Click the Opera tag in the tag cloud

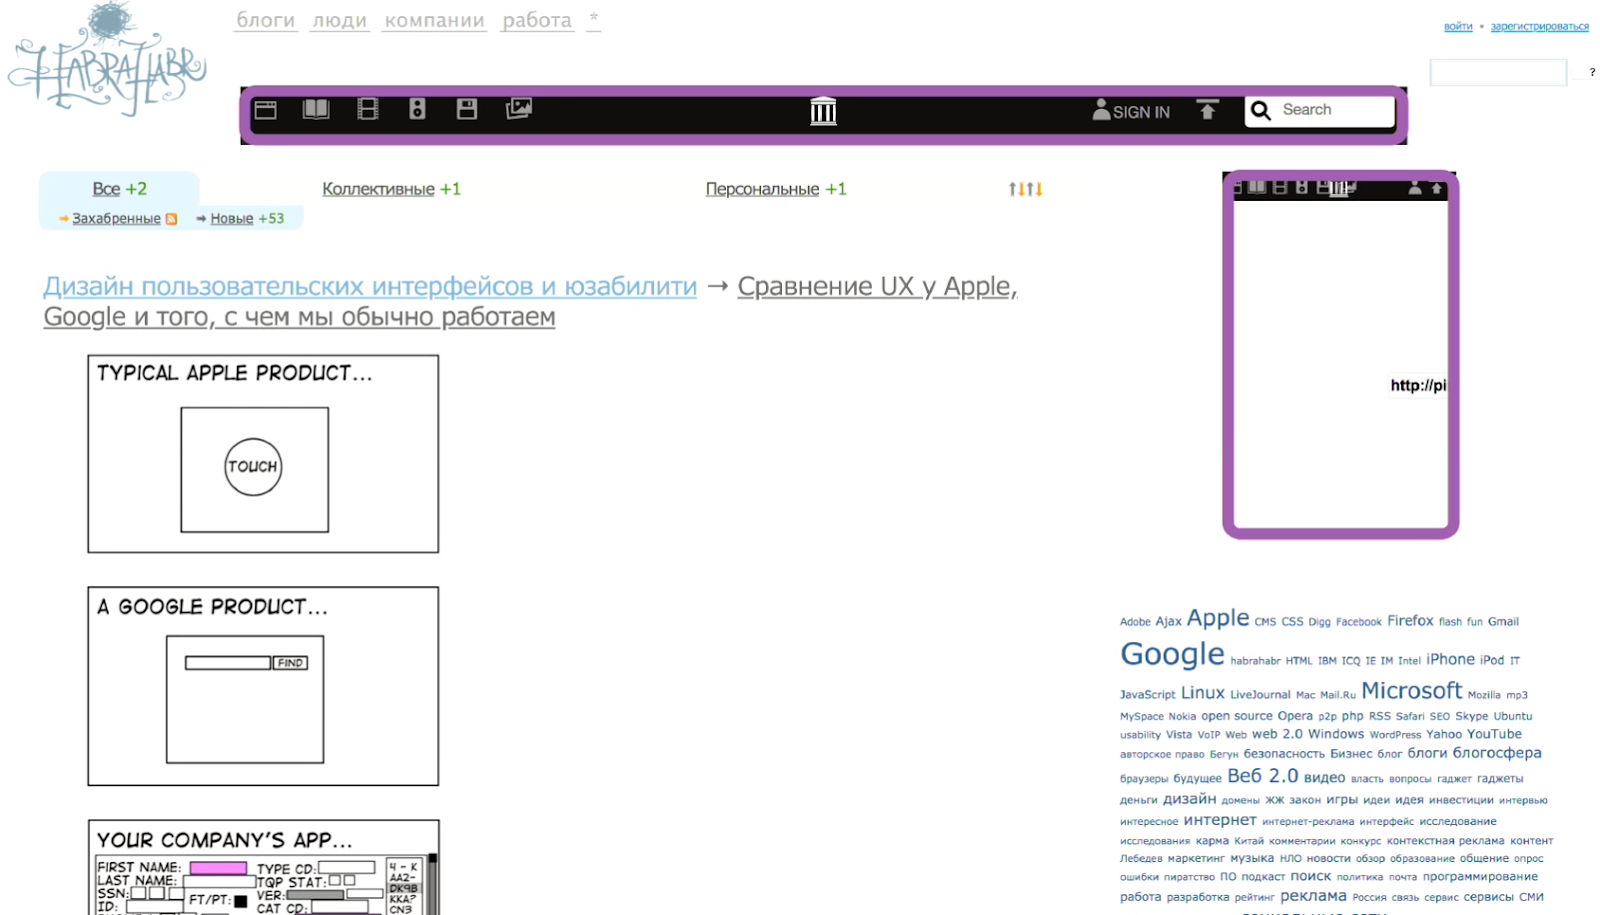pyautogui.click(x=1295, y=716)
